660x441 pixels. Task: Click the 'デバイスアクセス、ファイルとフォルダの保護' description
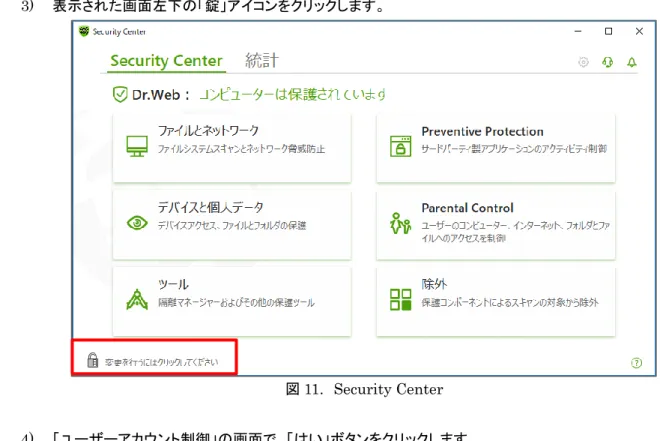pos(232,226)
